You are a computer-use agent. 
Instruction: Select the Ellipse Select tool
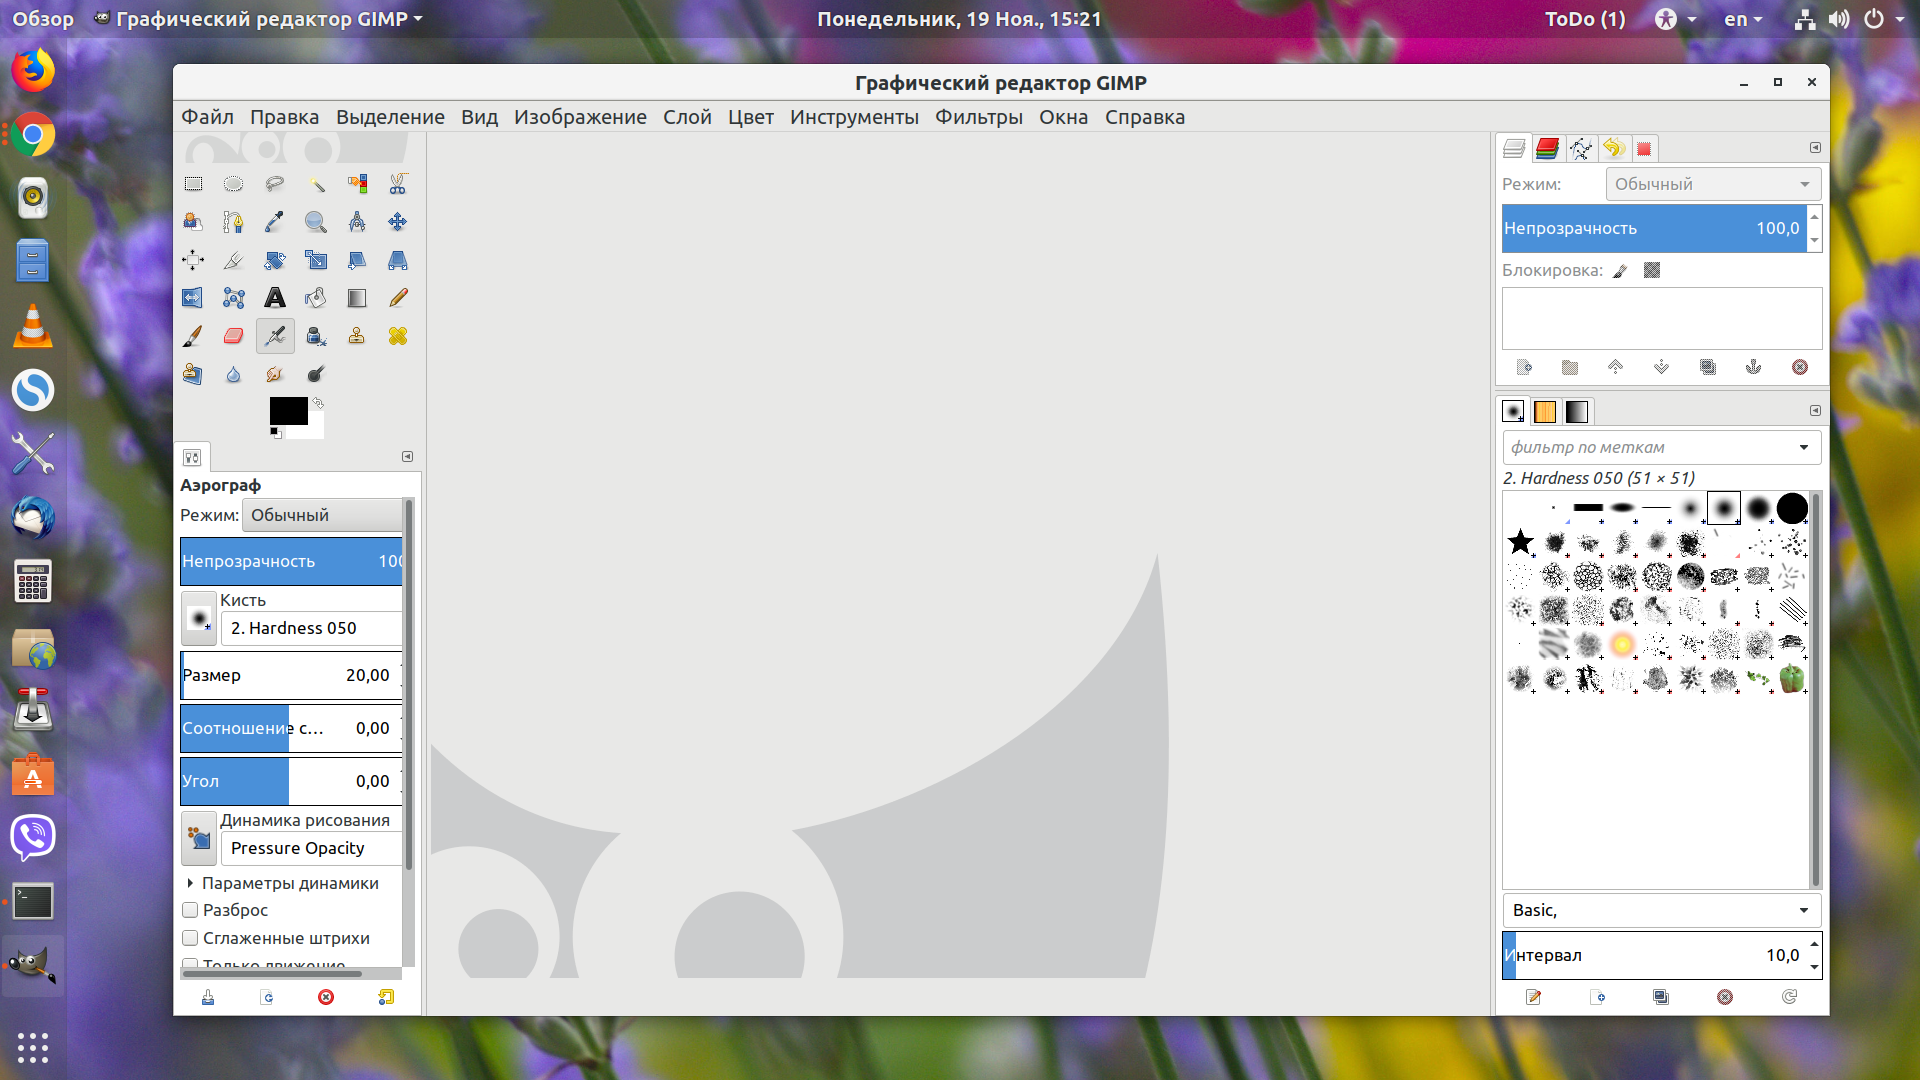tap(233, 184)
